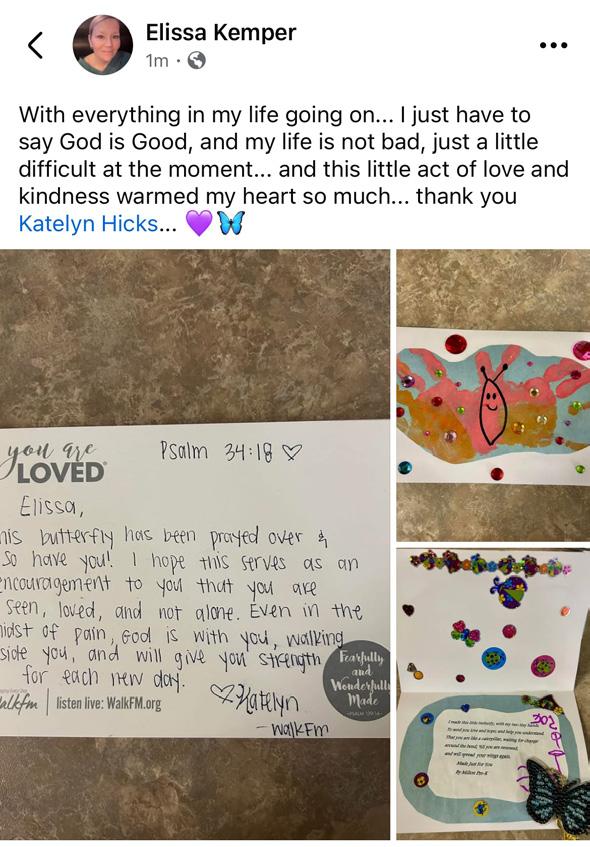Click the teal beaded butterfly on the card
Viewport: 590px width, 847px height.
558,795
